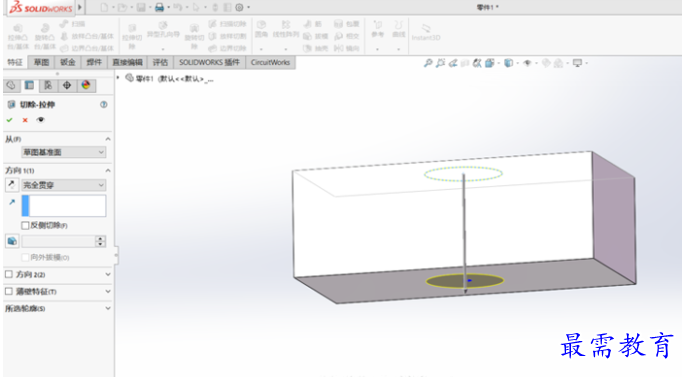Screen dimensions: 682x377
Task: Click the reverse direction arrow button
Action: point(12,185)
